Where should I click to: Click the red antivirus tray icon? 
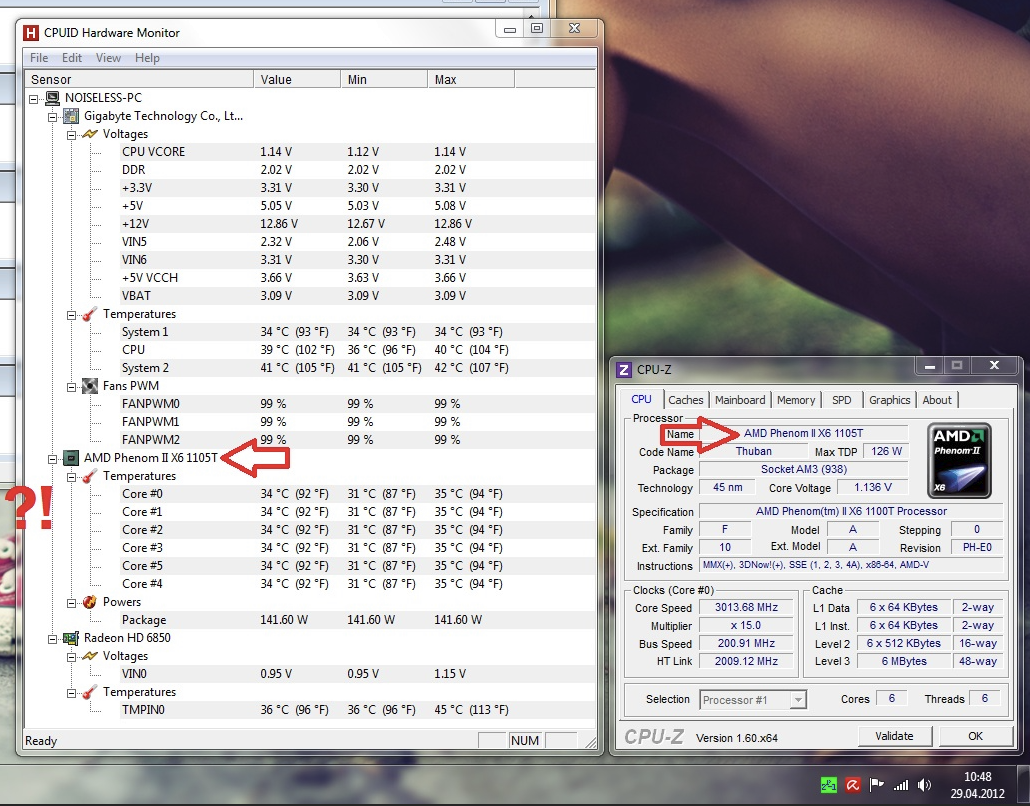click(x=853, y=784)
